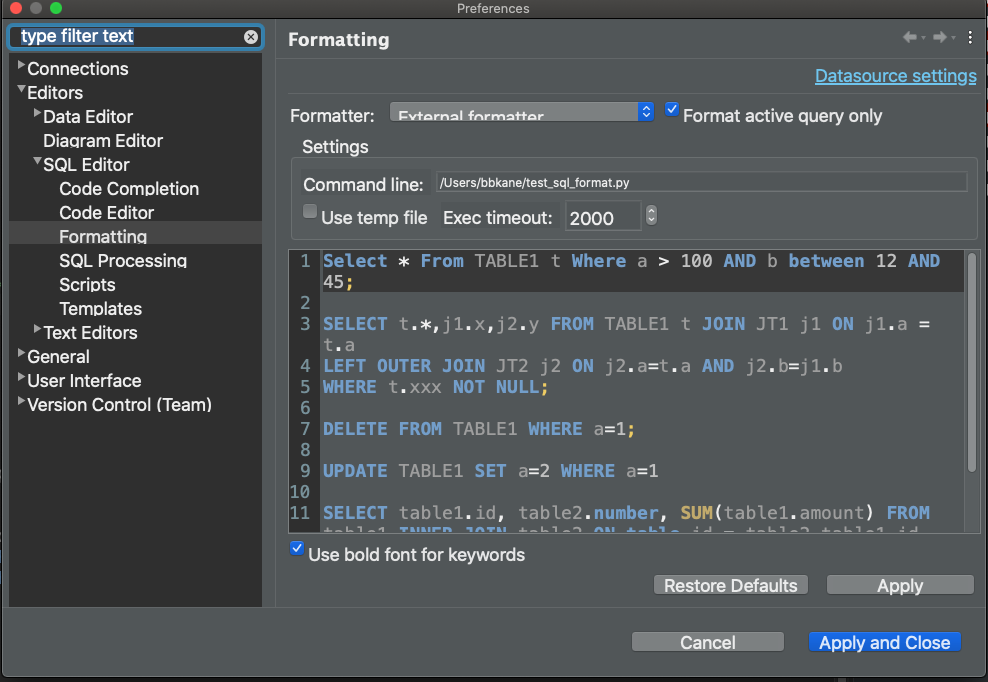This screenshot has height=682, width=988.
Task: Clear the filter text with the x icon
Action: tap(250, 36)
